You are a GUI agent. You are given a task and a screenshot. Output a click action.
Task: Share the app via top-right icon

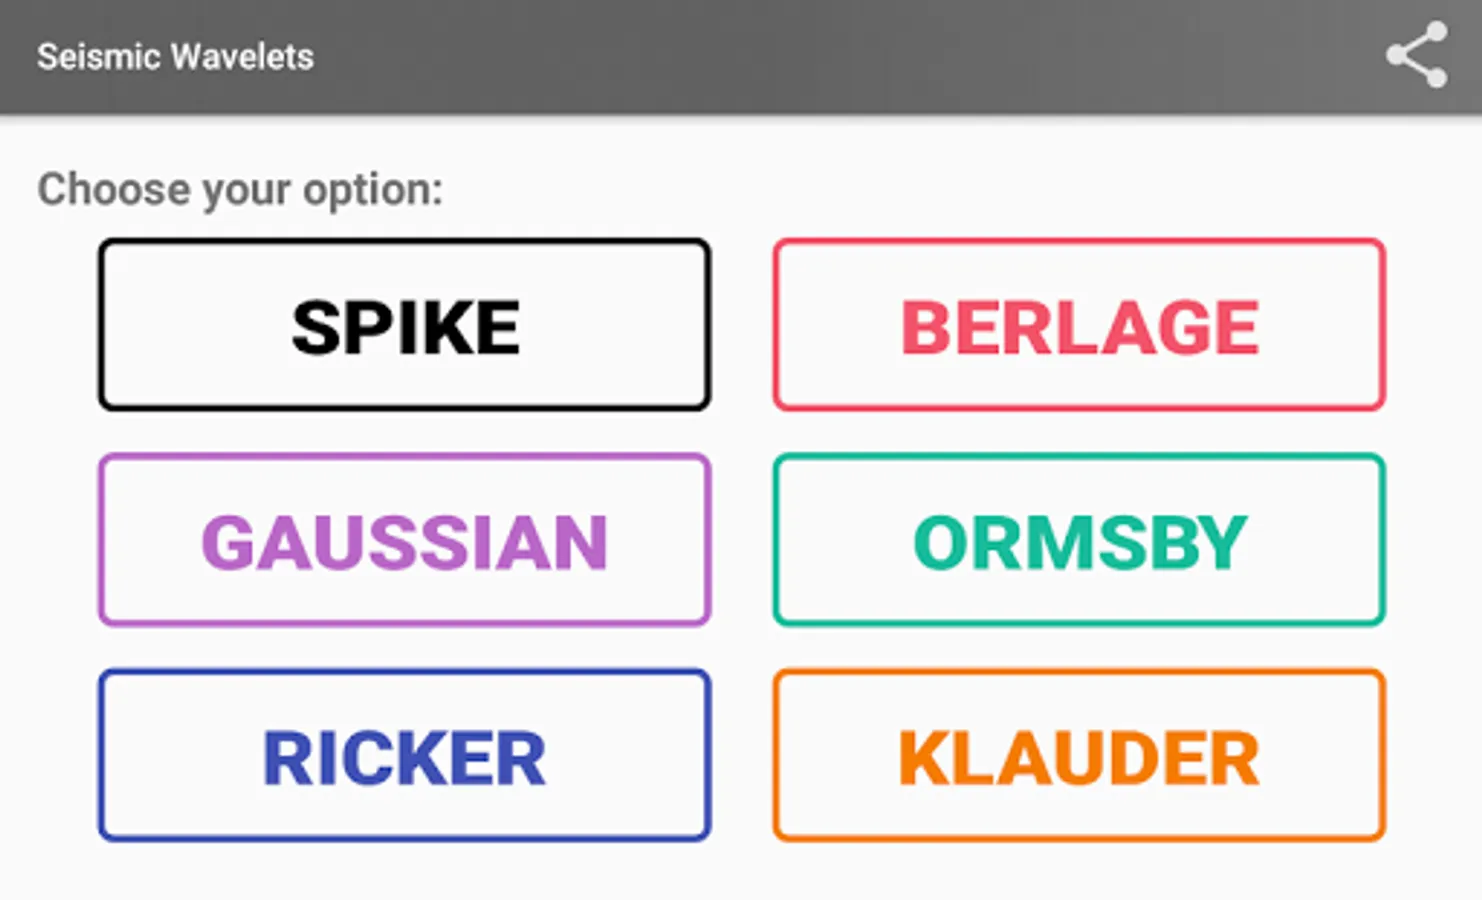click(1416, 55)
